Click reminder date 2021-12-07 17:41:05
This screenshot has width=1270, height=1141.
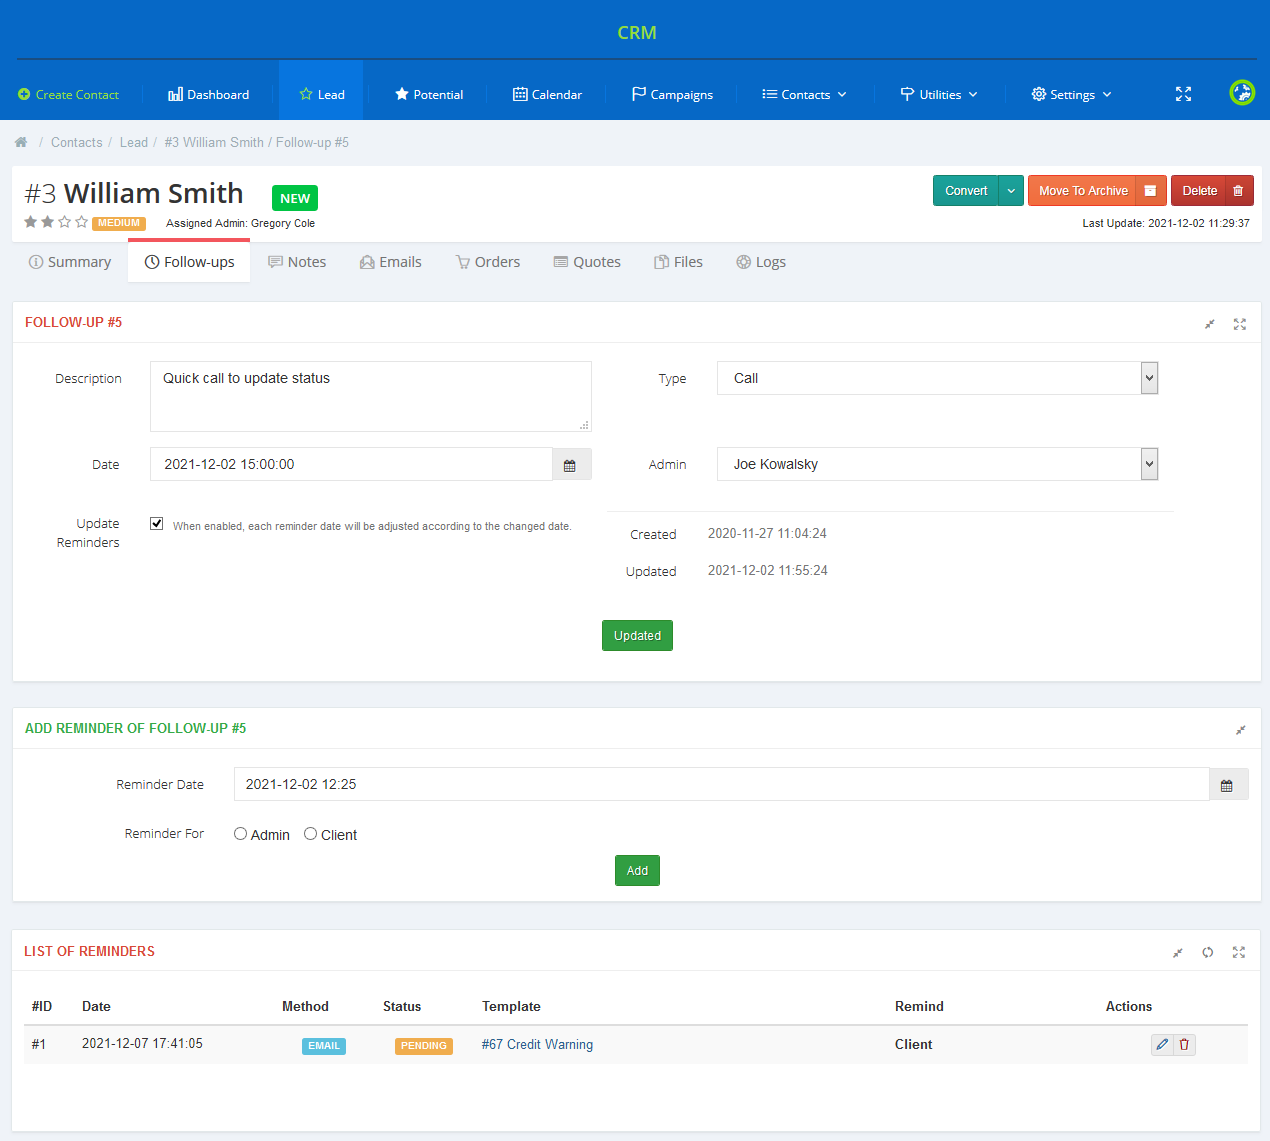click(142, 1044)
